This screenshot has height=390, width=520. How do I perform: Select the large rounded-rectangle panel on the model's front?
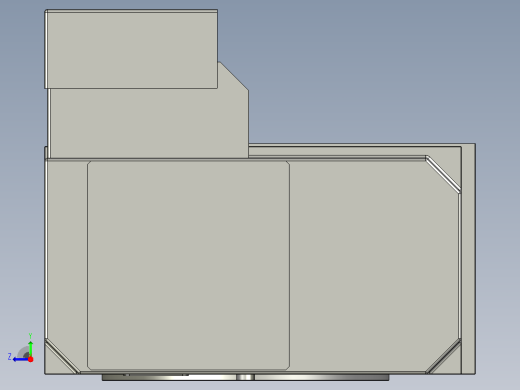[188, 265]
